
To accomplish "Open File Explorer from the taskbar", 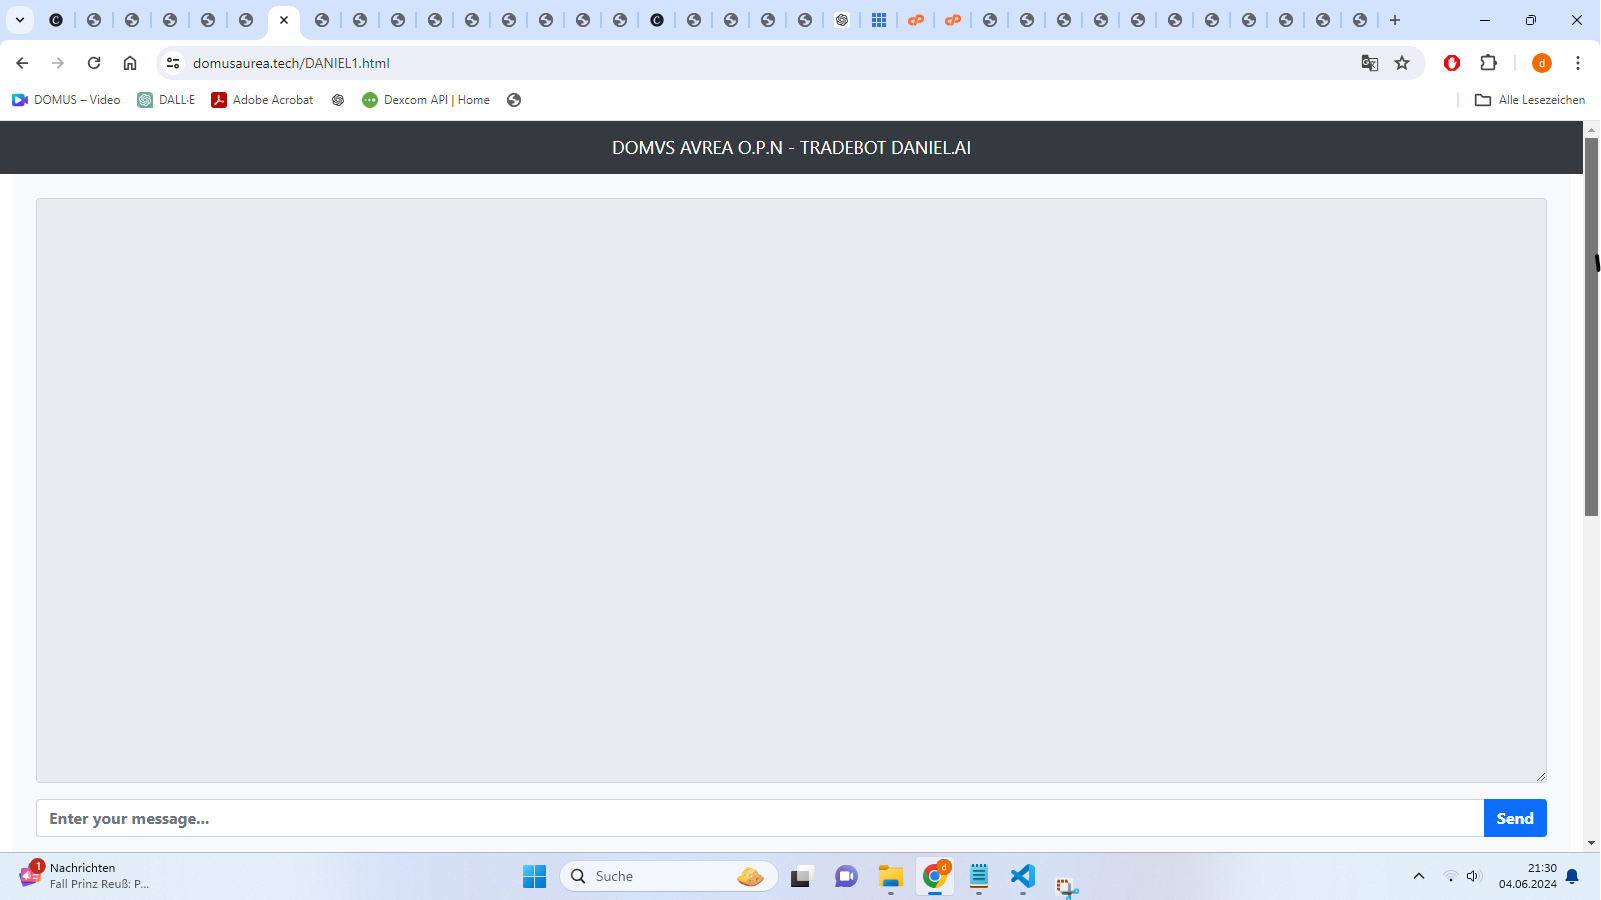I will 890,877.
